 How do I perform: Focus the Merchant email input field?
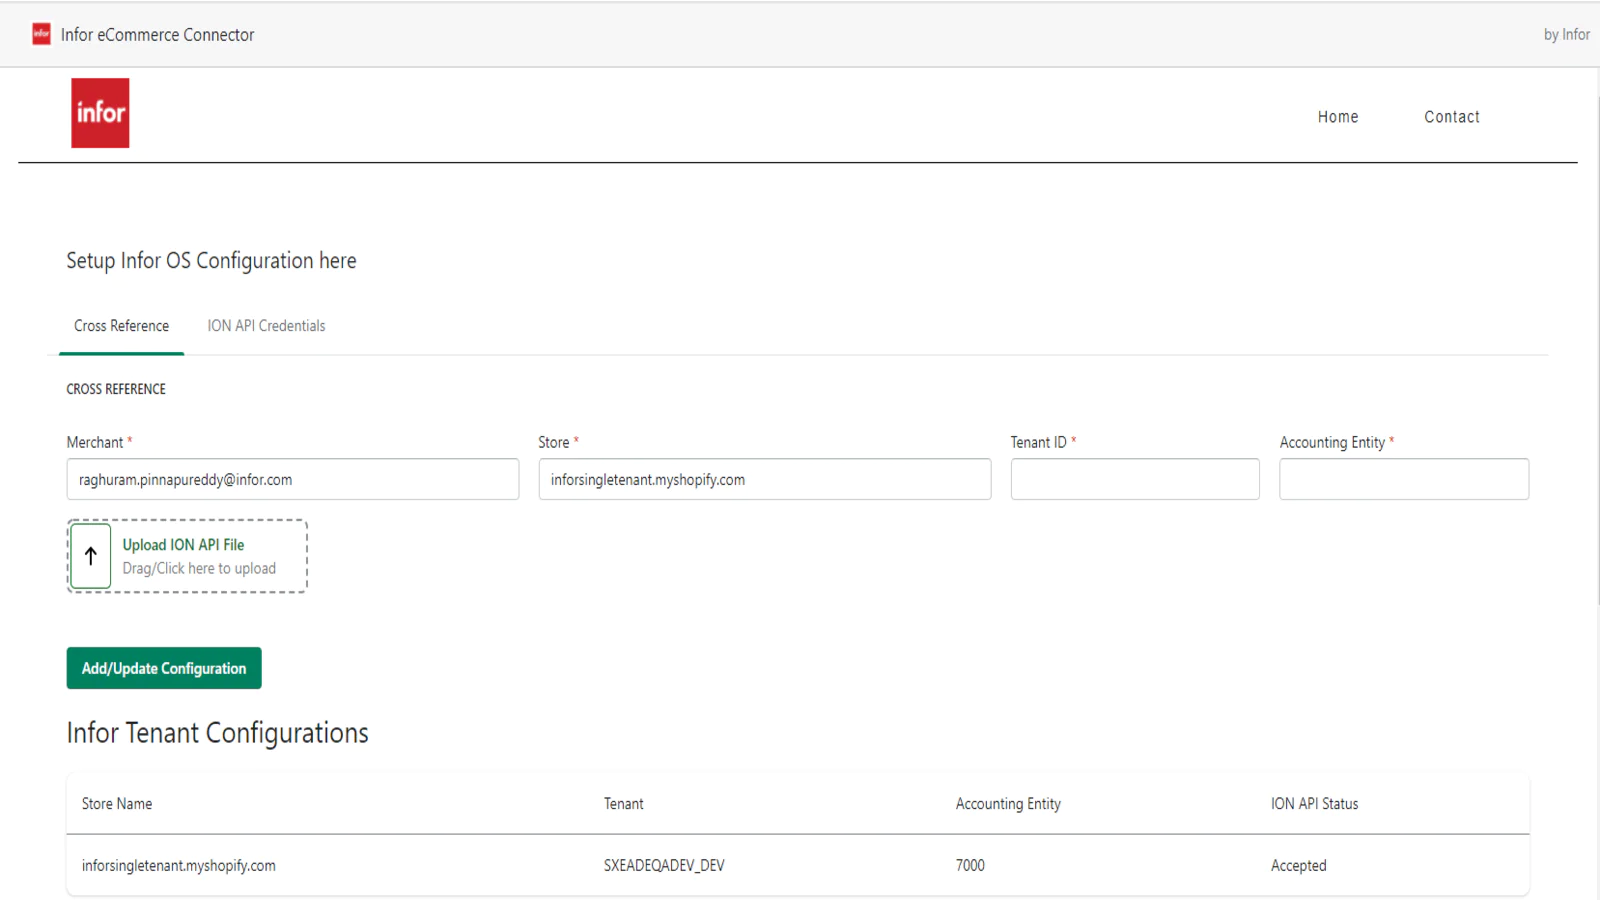(x=293, y=479)
